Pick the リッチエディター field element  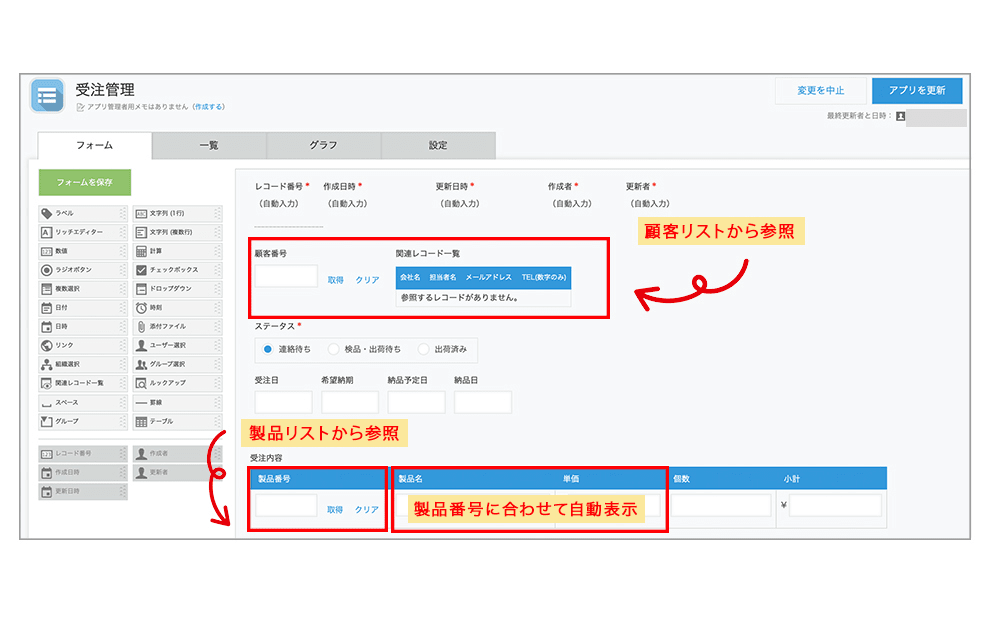point(80,232)
